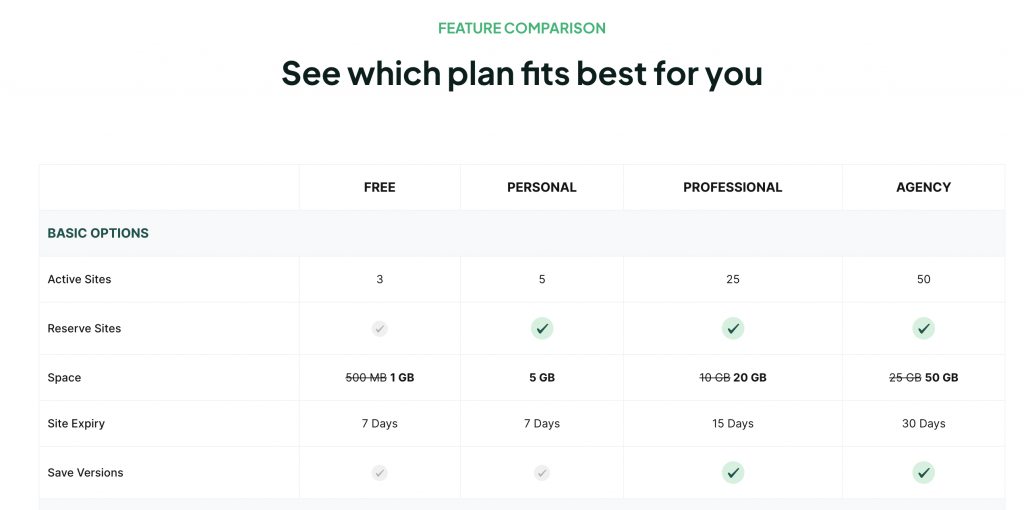Click the green Reserve Sites checkmark under Personal
Viewport: 1024px width, 510px height.
pos(542,328)
